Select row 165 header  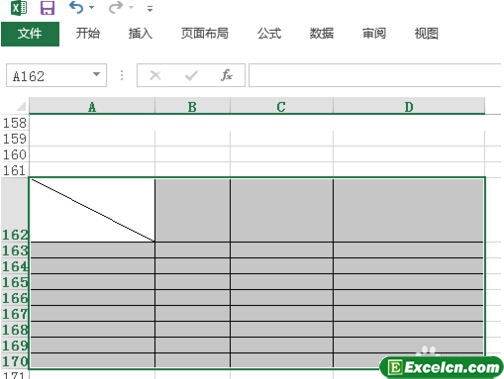(x=15, y=282)
